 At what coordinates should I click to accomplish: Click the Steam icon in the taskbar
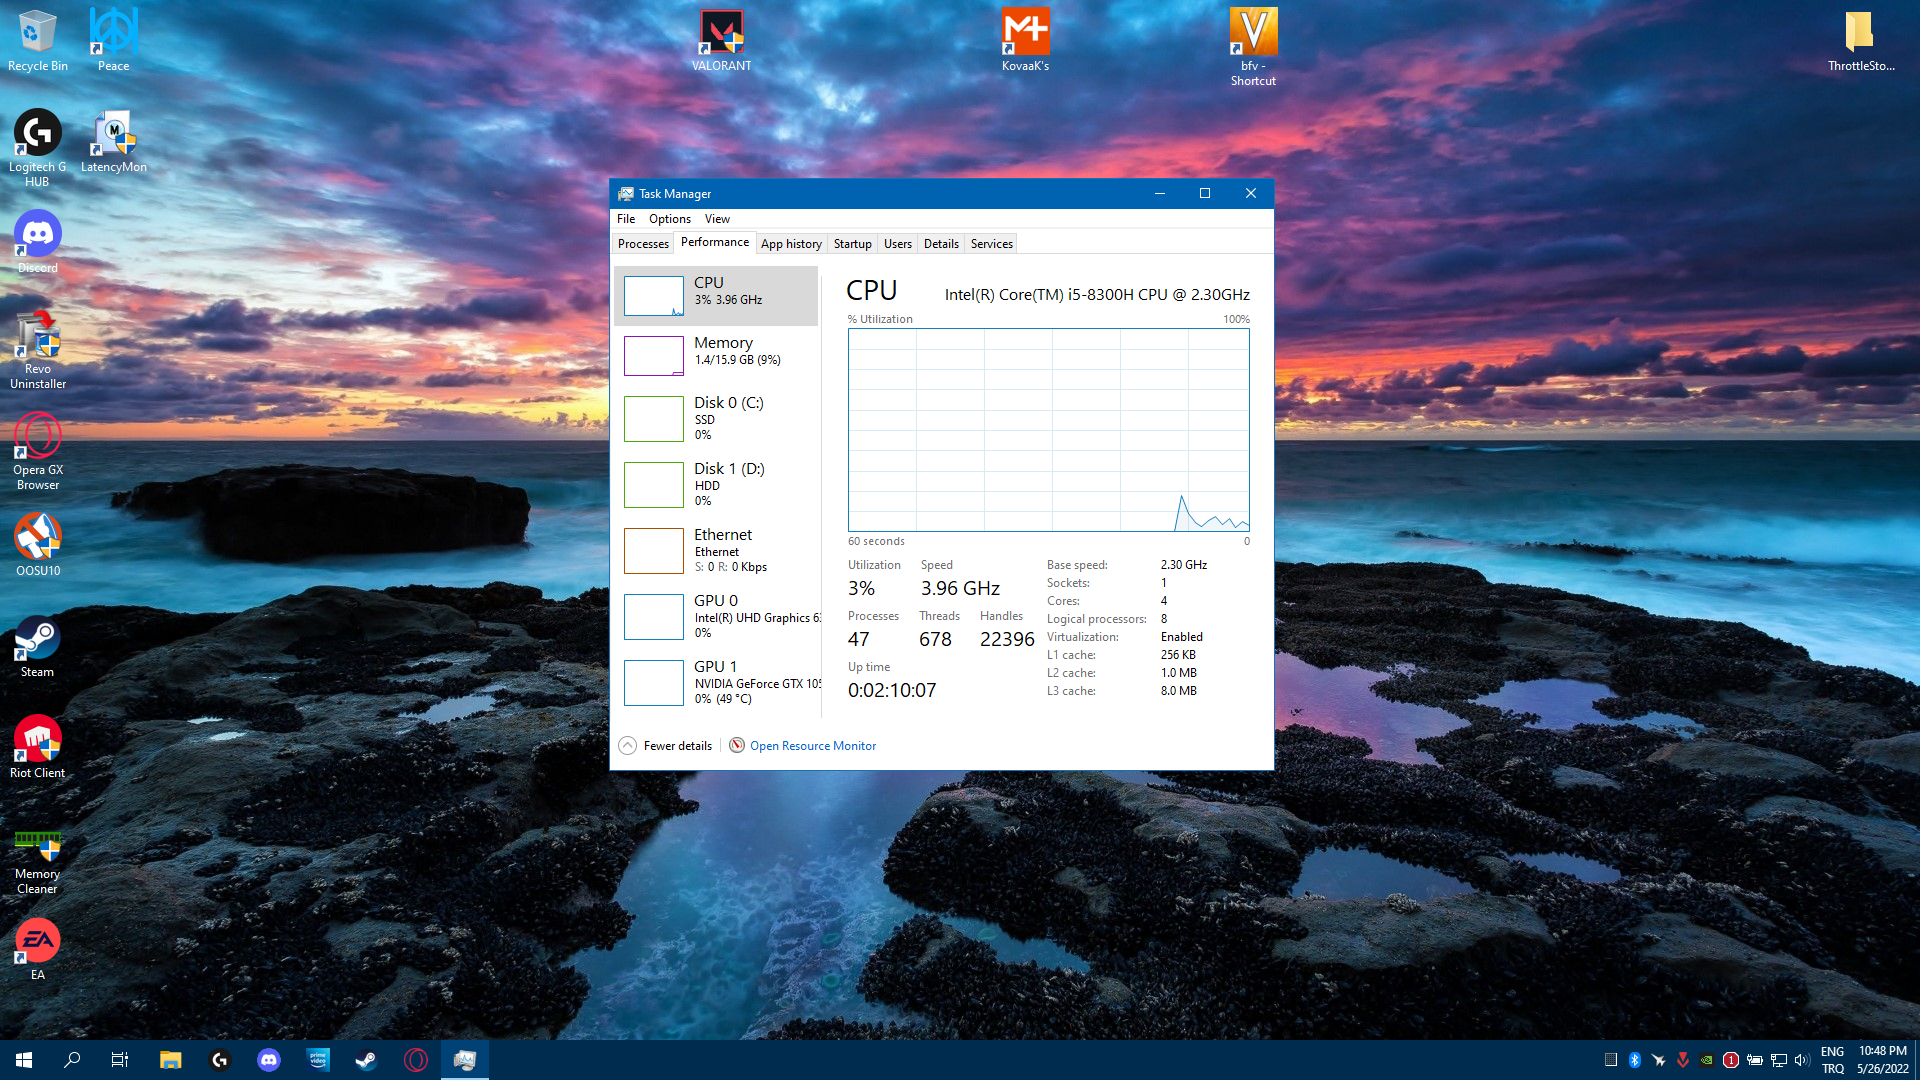(366, 1060)
